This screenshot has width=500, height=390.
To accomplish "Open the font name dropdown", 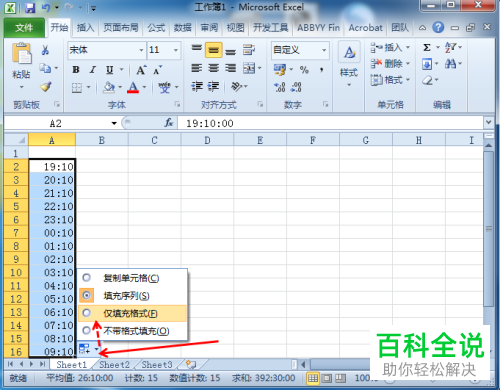I will (141, 50).
